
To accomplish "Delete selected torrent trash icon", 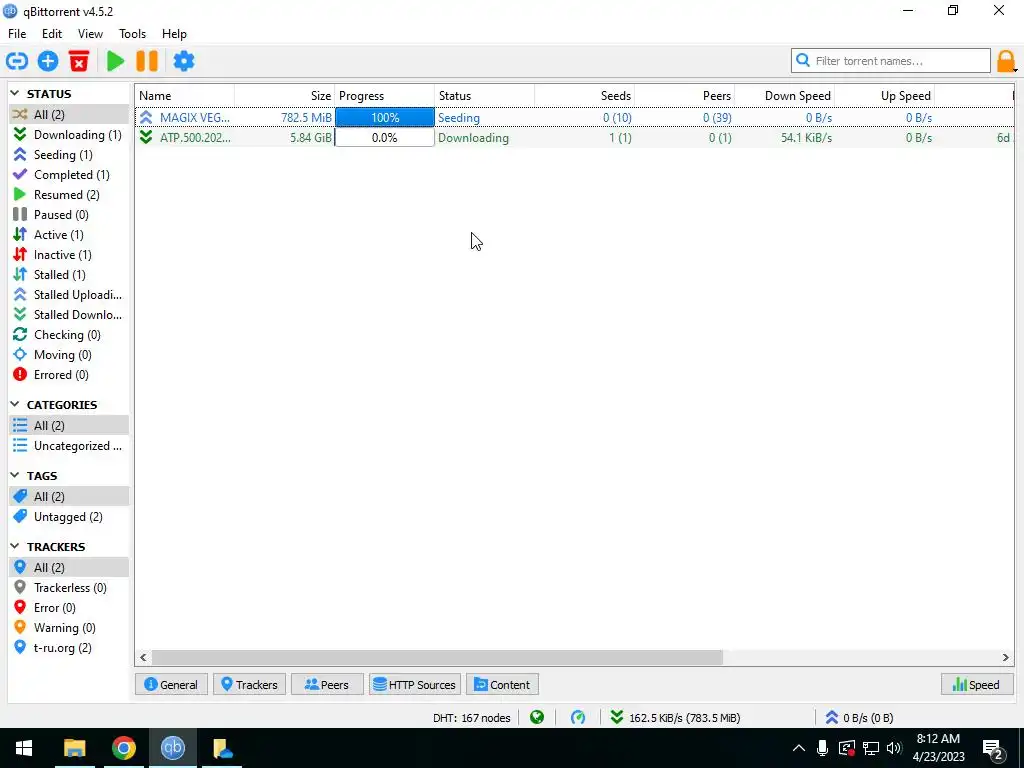I will click(x=79, y=61).
